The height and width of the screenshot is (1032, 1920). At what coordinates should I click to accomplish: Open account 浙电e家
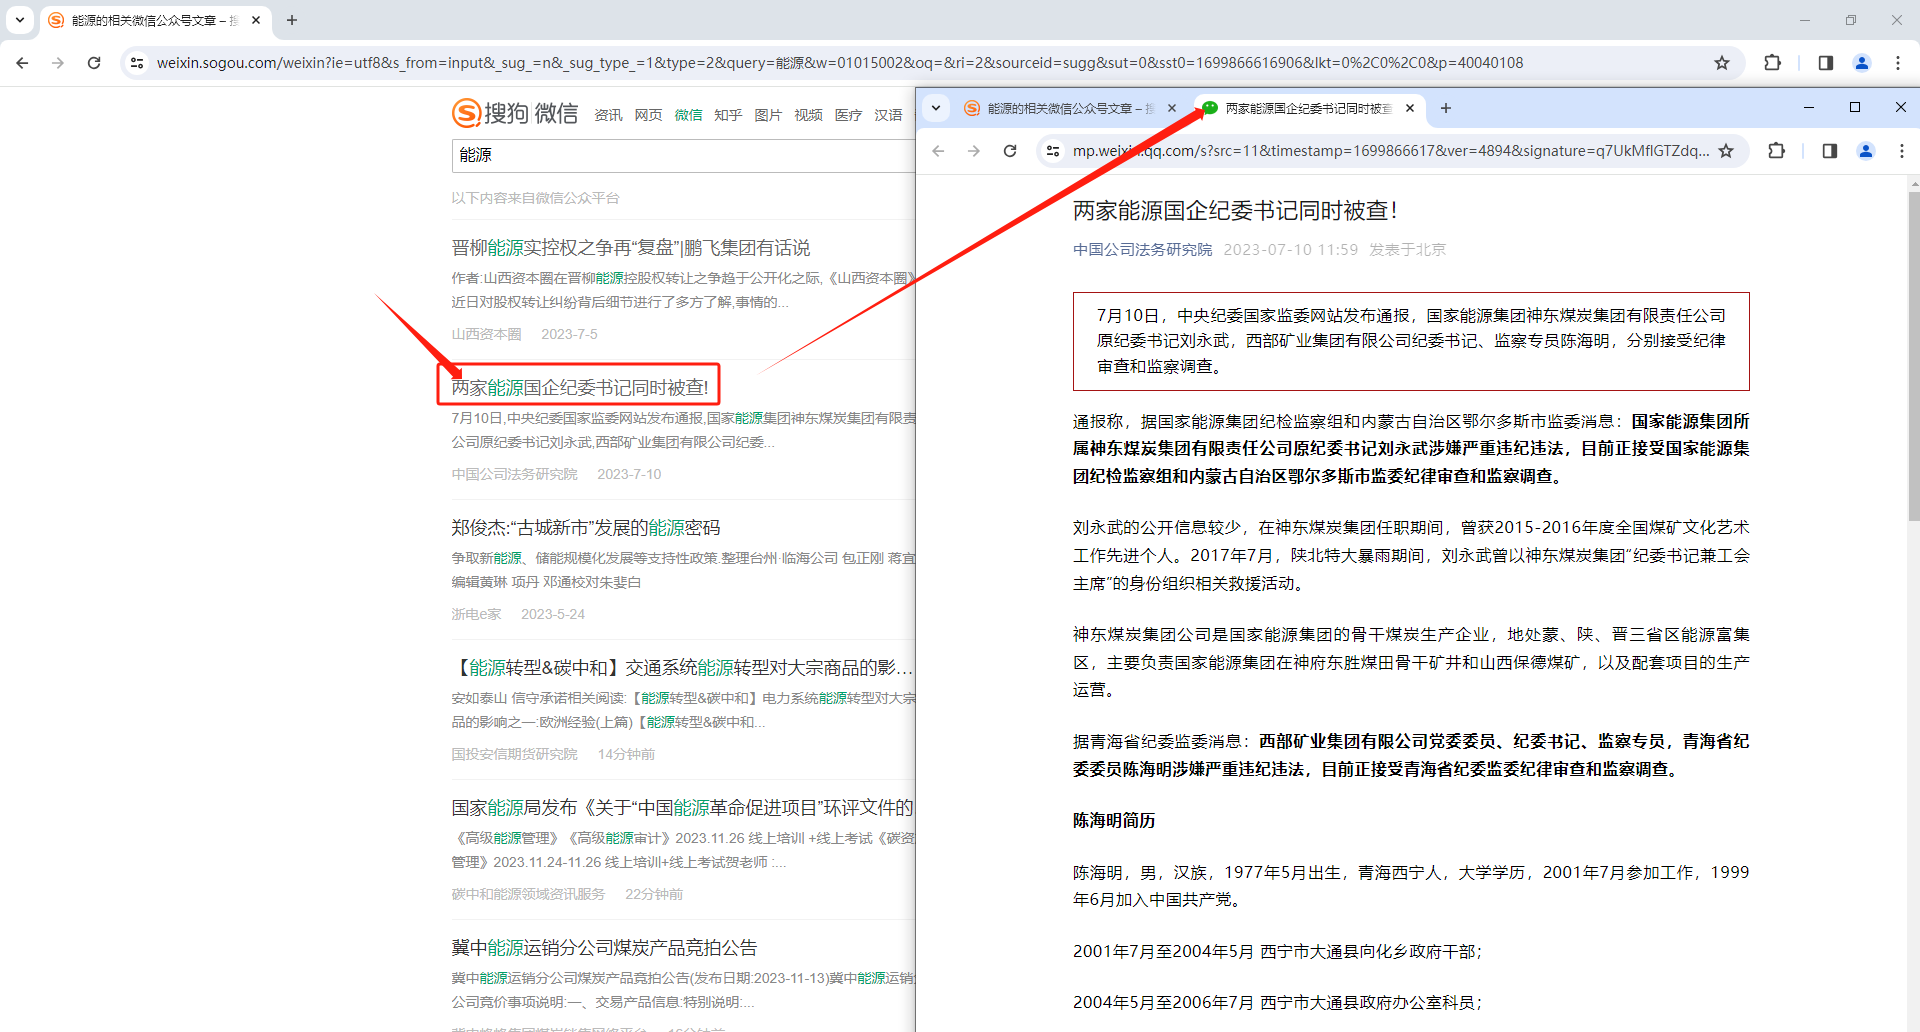click(x=476, y=614)
